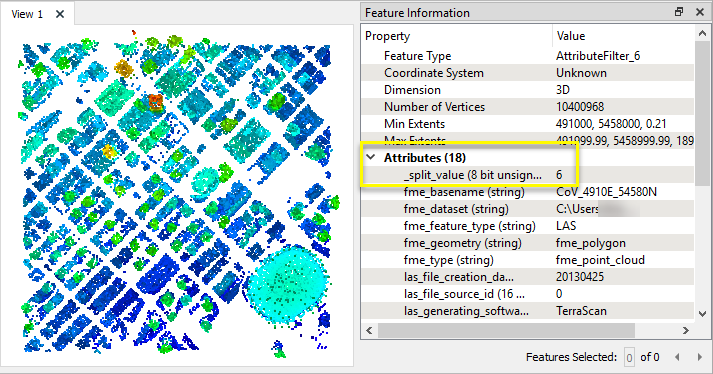Float the Feature Information panel
The image size is (713, 374).
click(x=679, y=12)
